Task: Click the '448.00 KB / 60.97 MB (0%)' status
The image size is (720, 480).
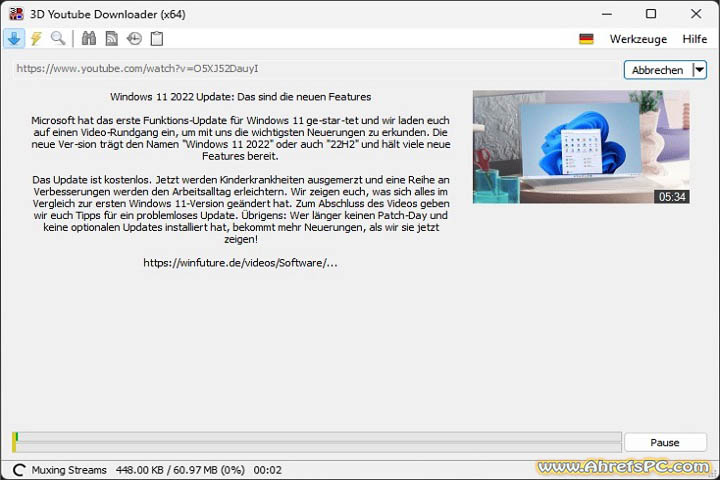Action: point(180,470)
